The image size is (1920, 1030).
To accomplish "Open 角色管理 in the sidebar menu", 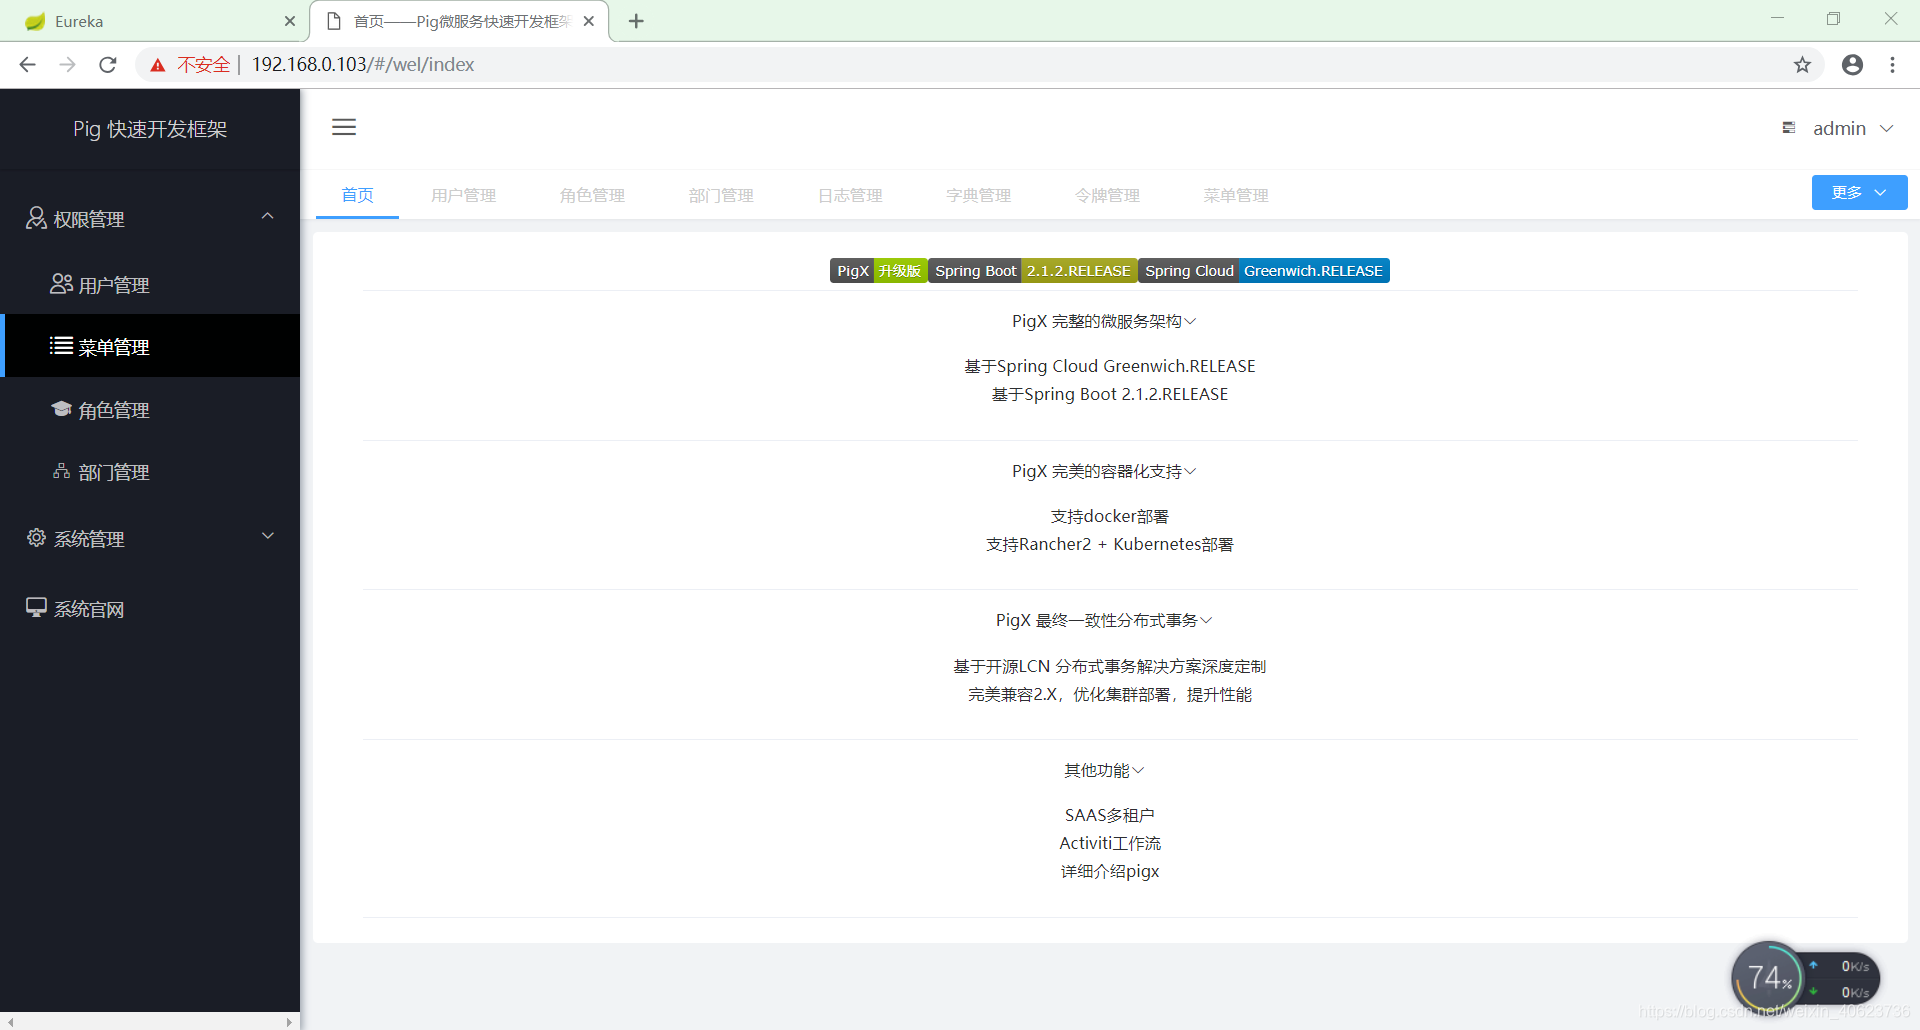I will [150, 410].
